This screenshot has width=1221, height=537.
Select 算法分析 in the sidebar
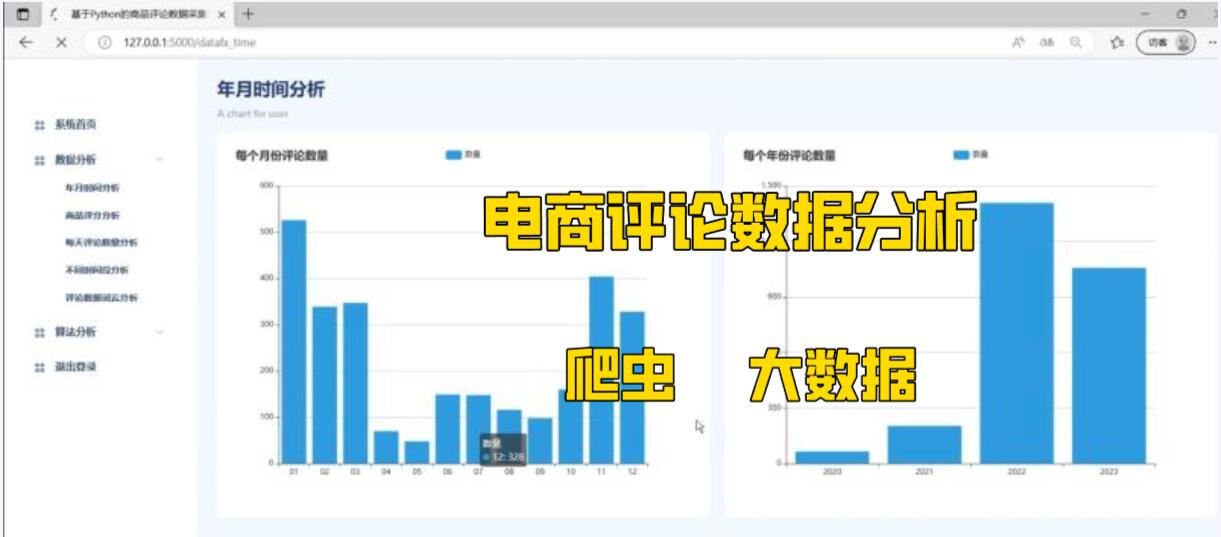tap(76, 332)
